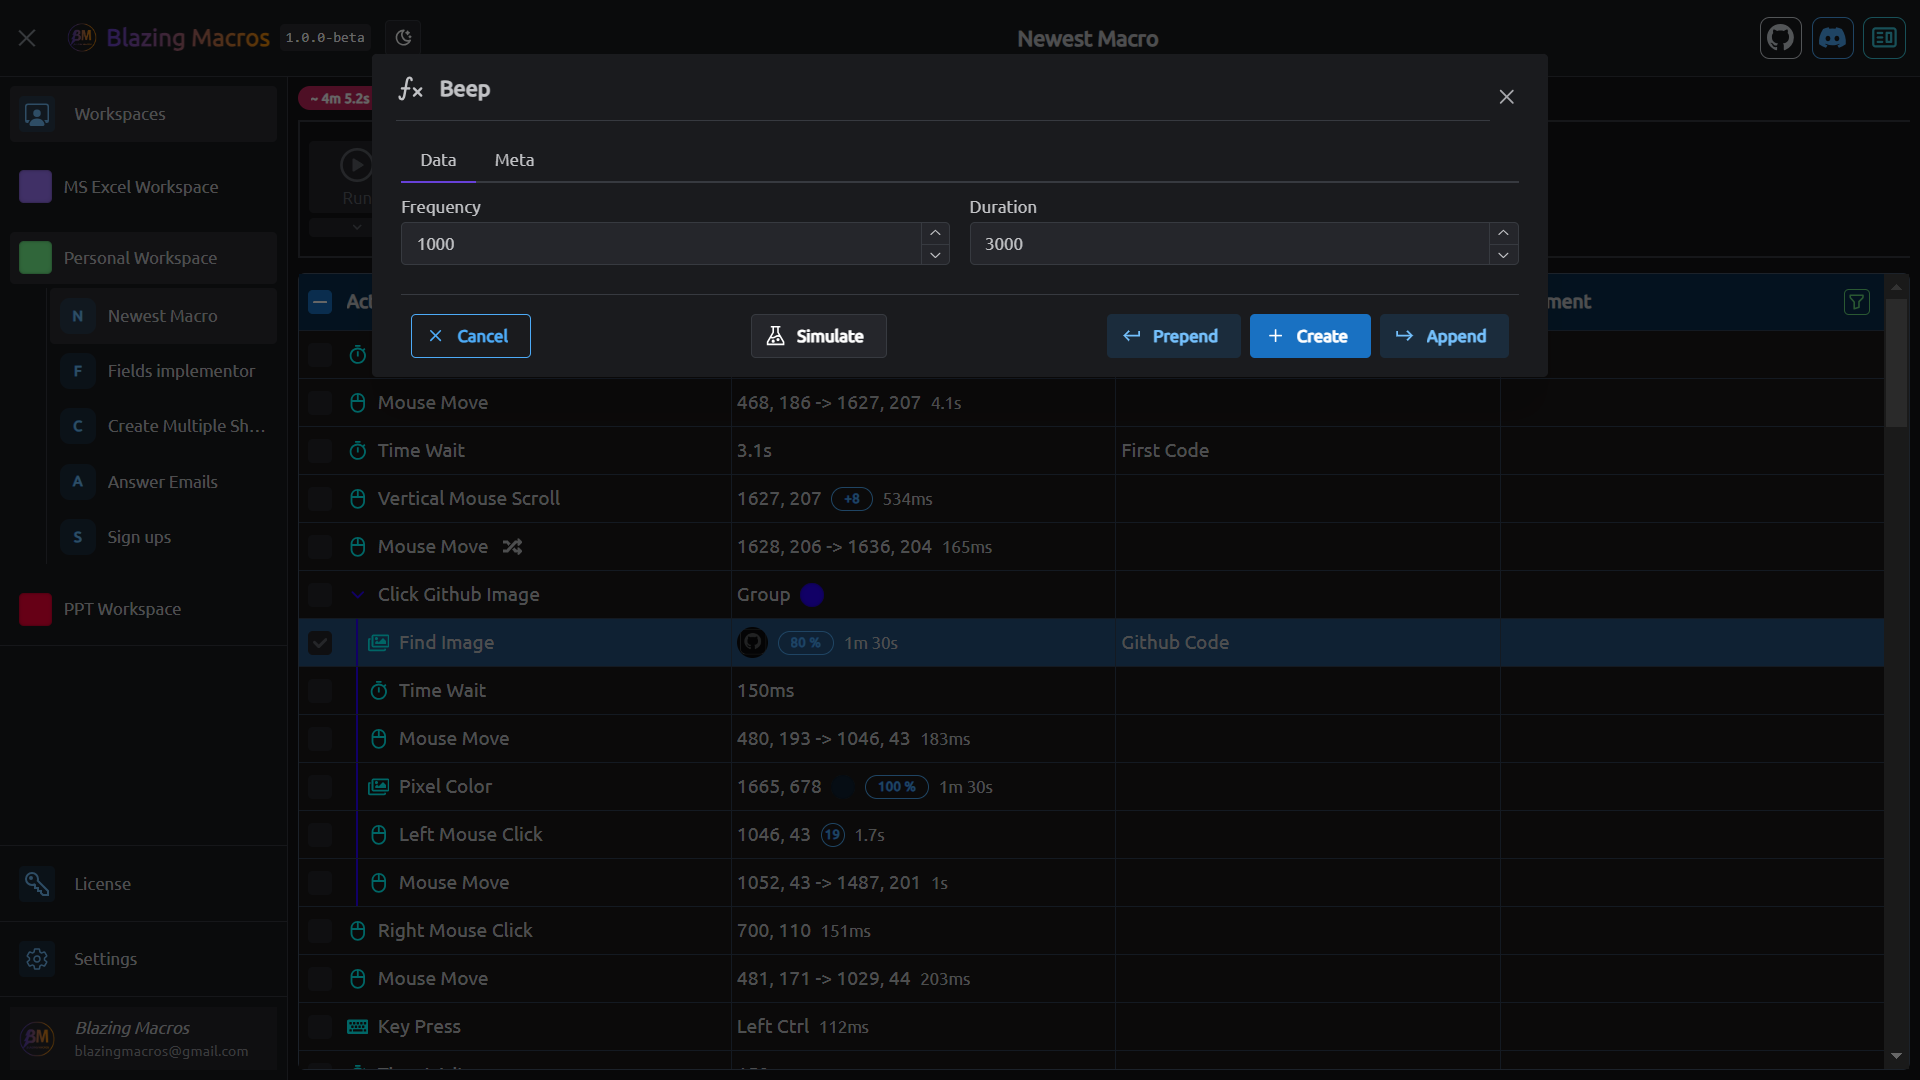Check the Vertical Mouse Scroll checkbox

320,499
